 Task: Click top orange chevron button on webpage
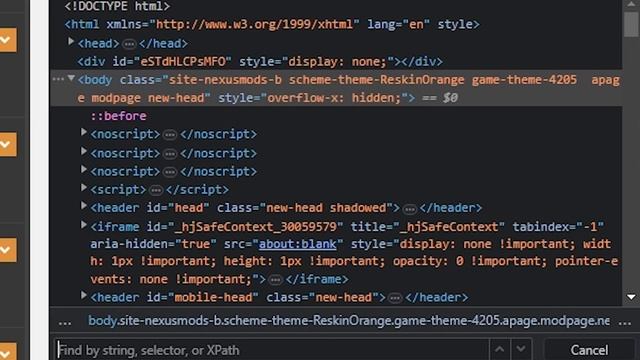[x=7, y=40]
